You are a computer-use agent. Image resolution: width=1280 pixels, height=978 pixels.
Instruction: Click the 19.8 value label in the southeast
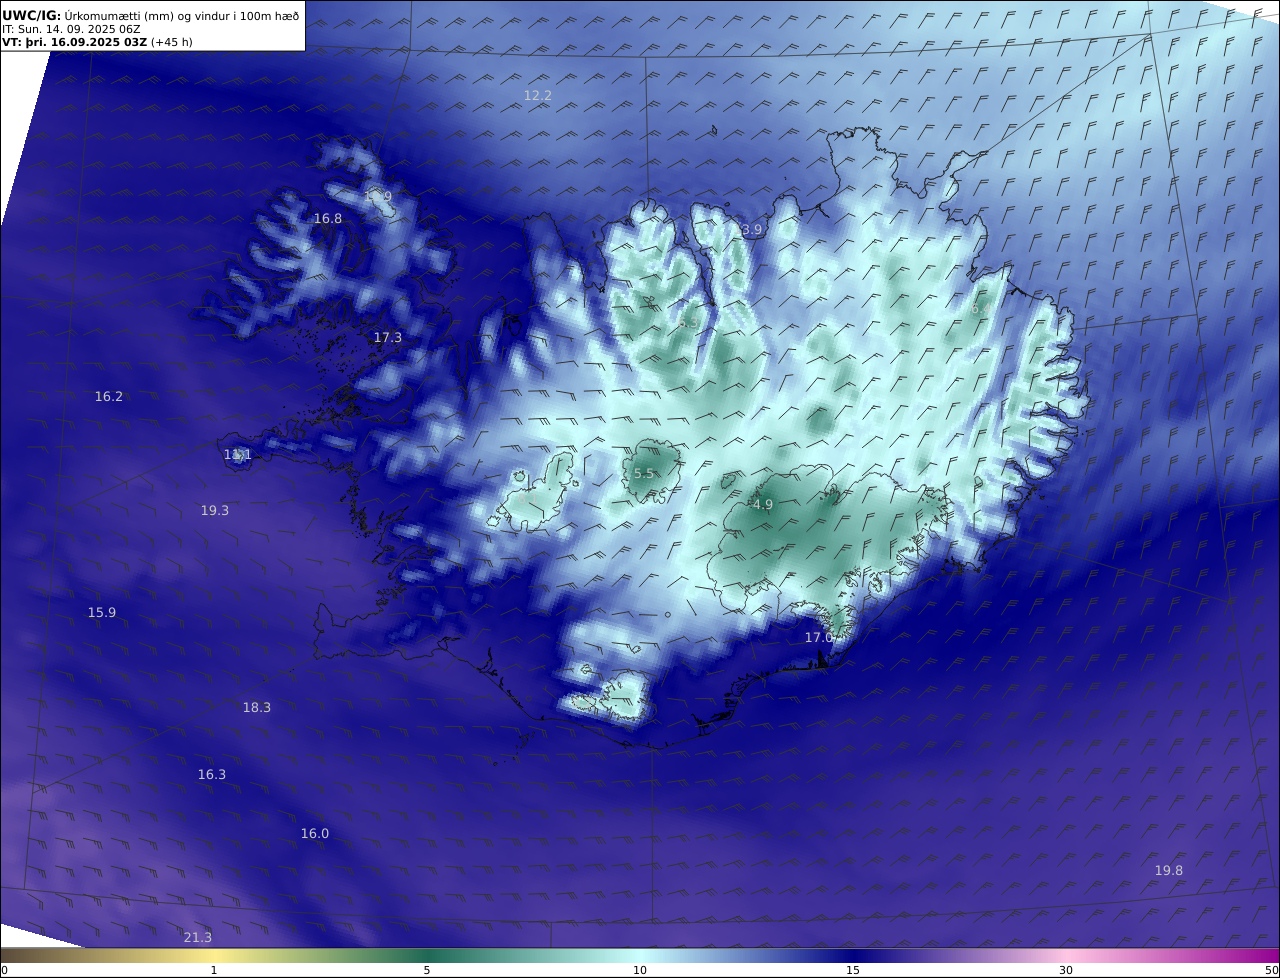pyautogui.click(x=1169, y=871)
